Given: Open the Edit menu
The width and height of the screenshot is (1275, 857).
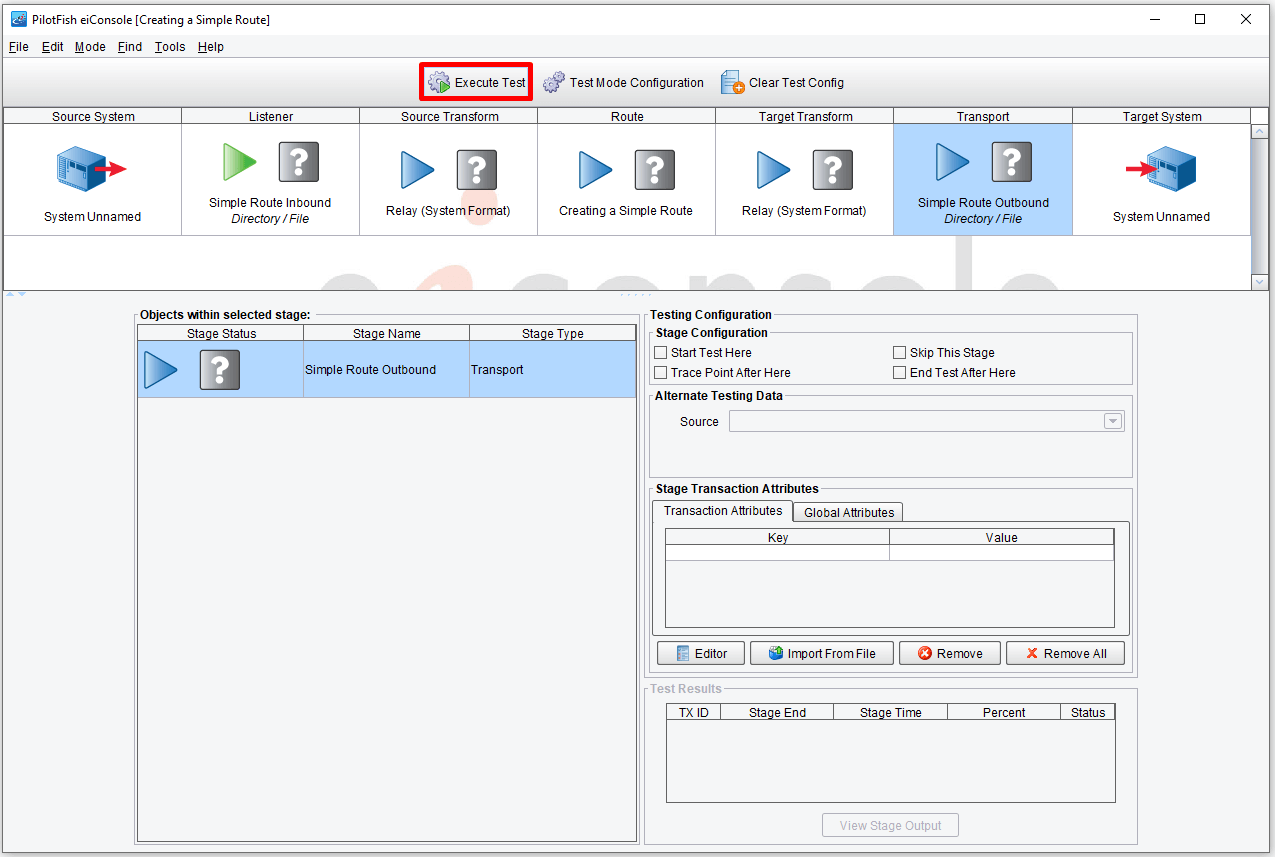Looking at the screenshot, I should click(x=52, y=47).
